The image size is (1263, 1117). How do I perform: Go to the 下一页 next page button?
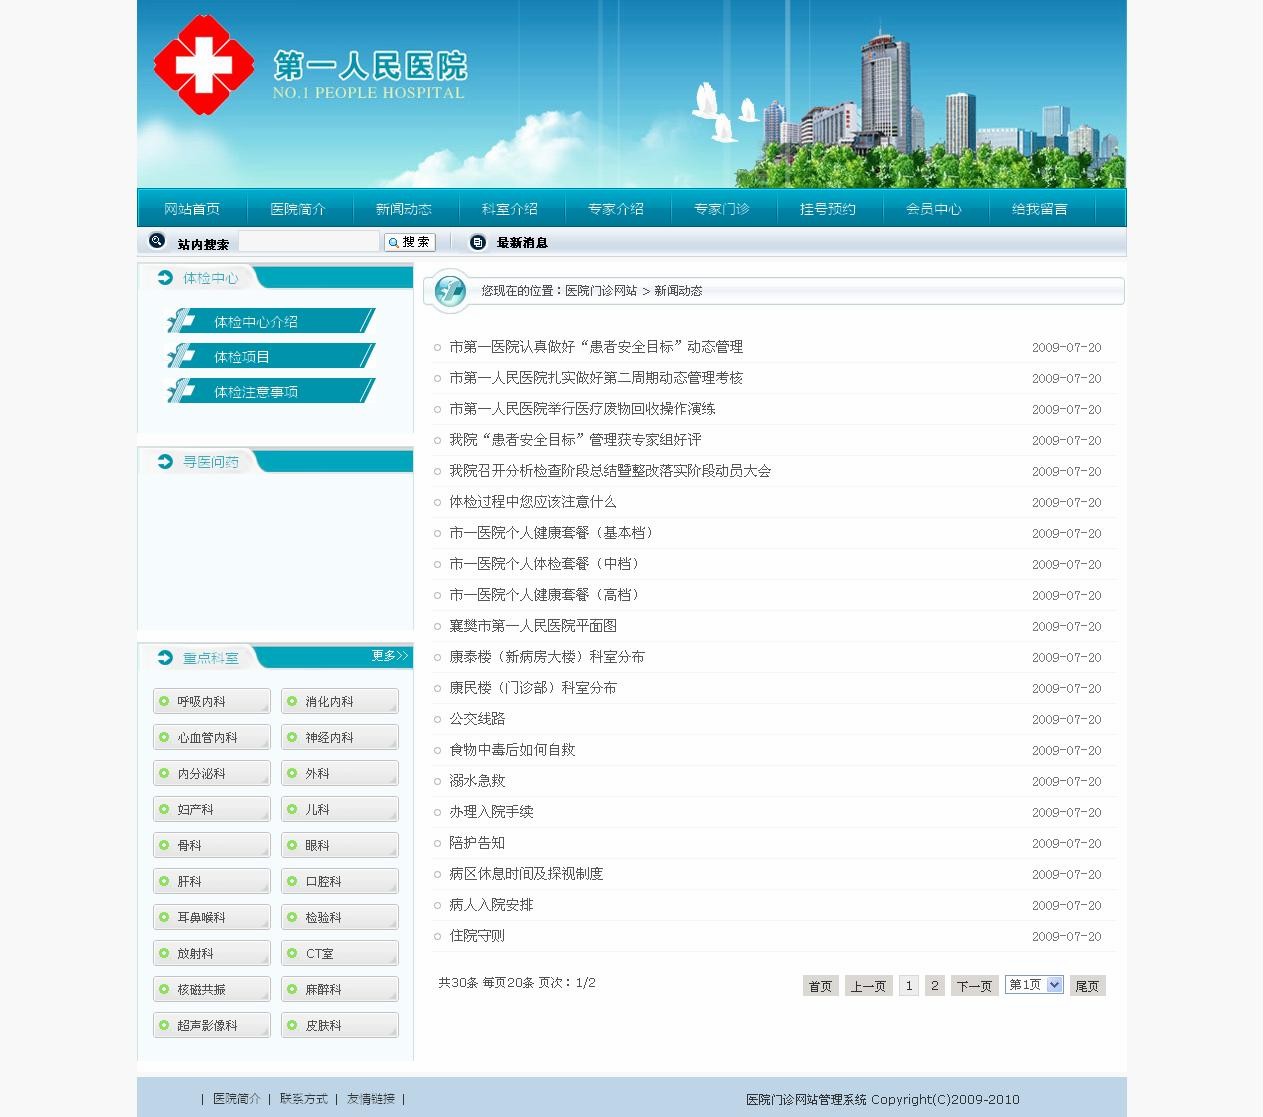point(974,986)
